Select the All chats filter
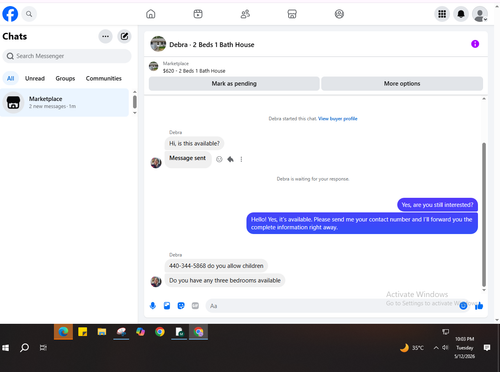This screenshot has width=500, height=372. point(11,78)
